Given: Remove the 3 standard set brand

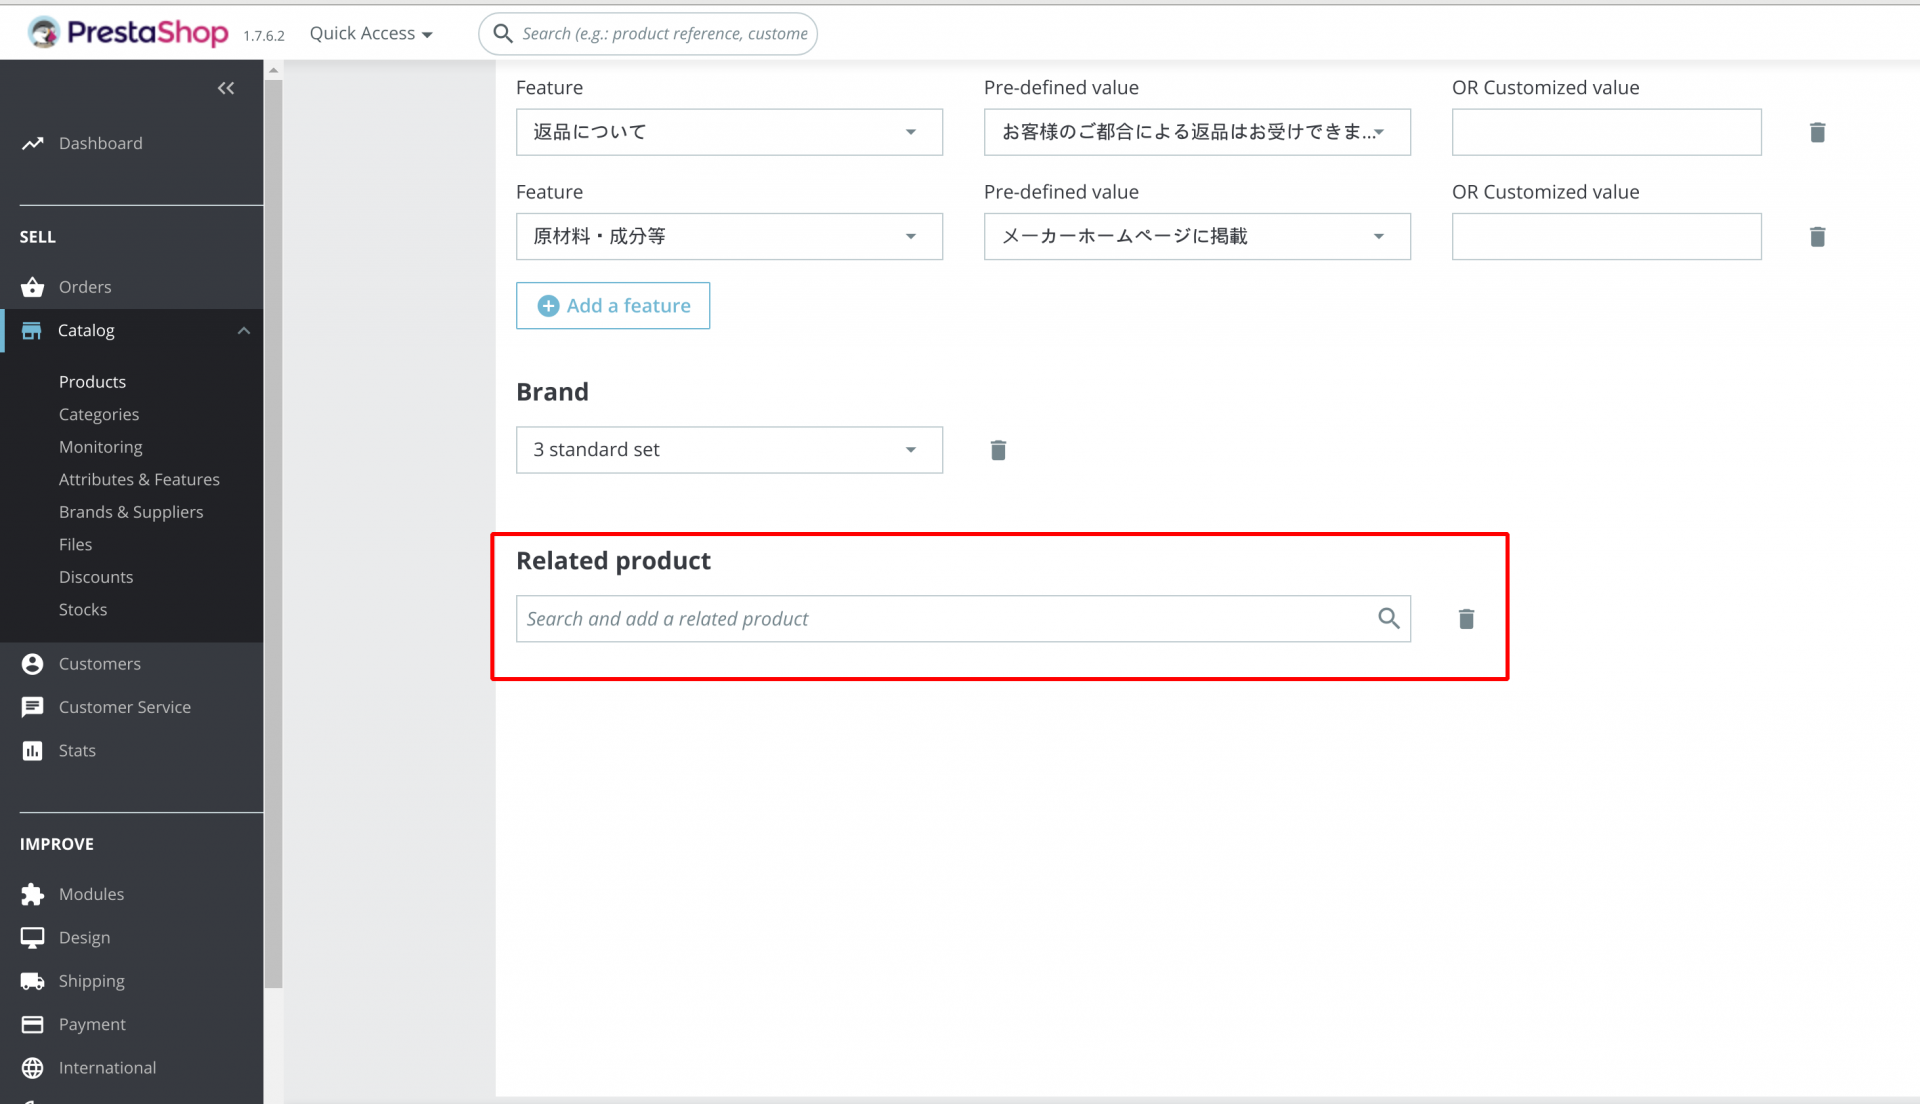Looking at the screenshot, I should coord(998,450).
